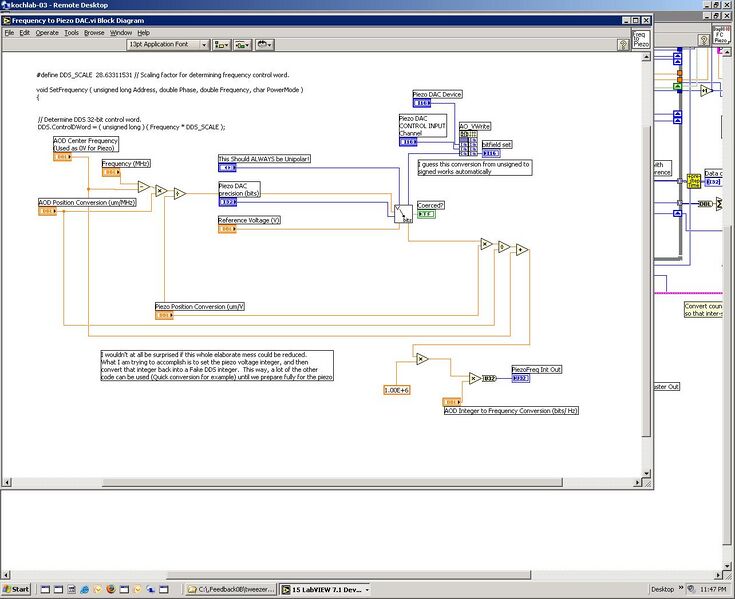Click the Windows Start button
This screenshot has width=735, height=599.
coord(17,589)
